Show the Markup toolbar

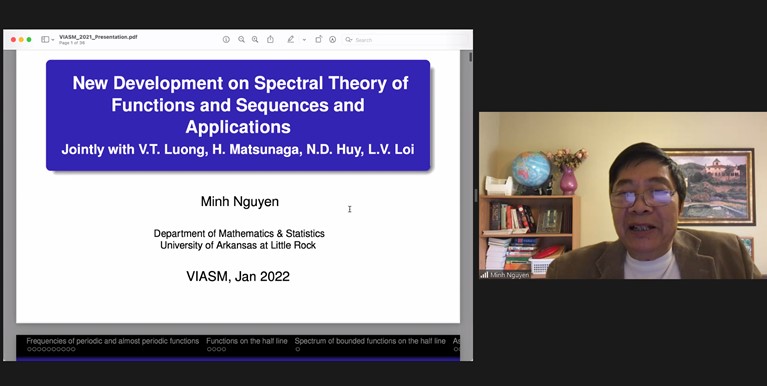(x=333, y=40)
